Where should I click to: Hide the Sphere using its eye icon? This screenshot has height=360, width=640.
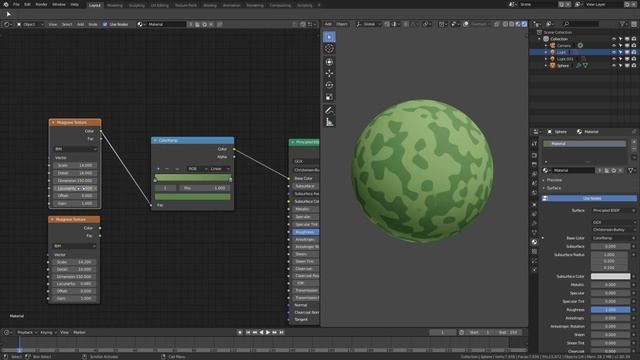tap(613, 65)
